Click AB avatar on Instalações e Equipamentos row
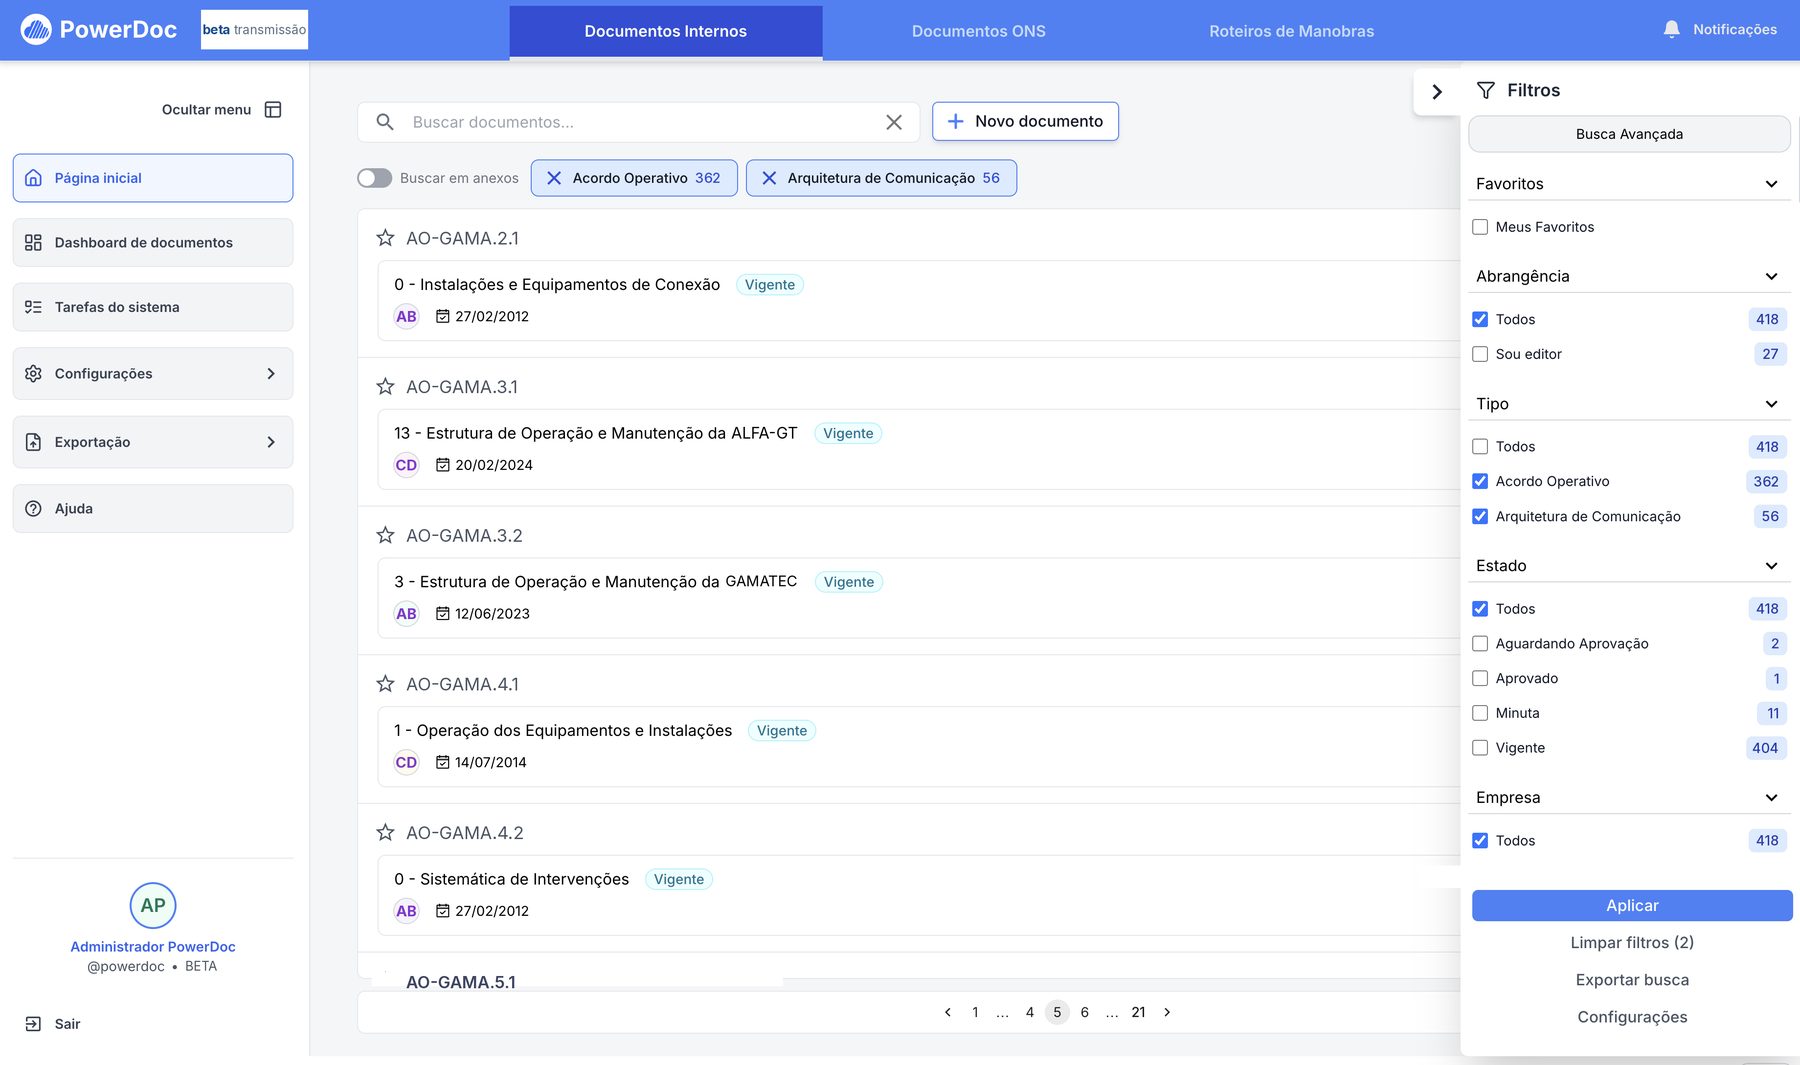This screenshot has height=1065, width=1800. (406, 317)
